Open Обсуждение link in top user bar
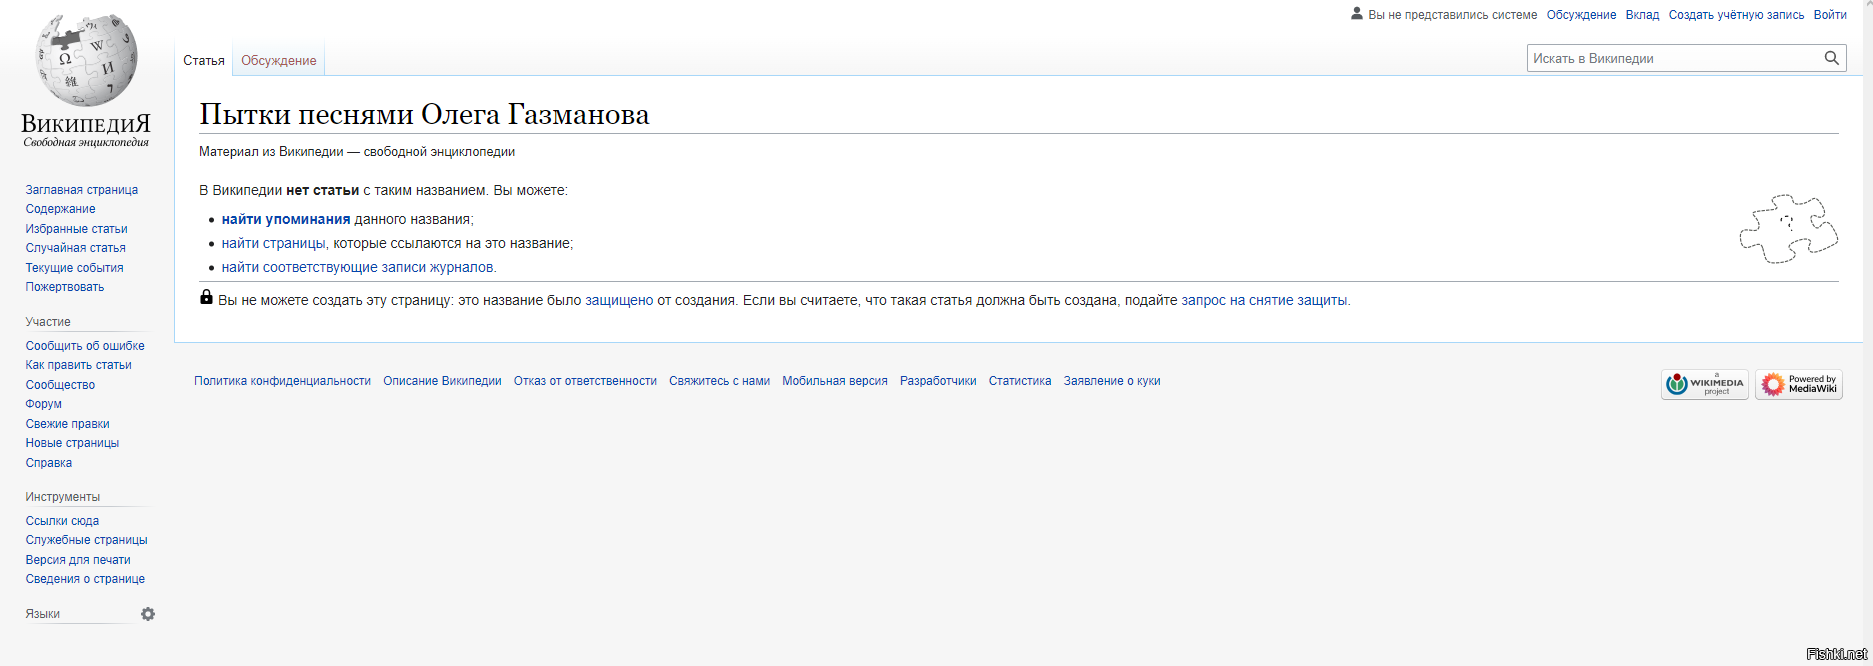This screenshot has height=666, width=1873. pos(1581,15)
